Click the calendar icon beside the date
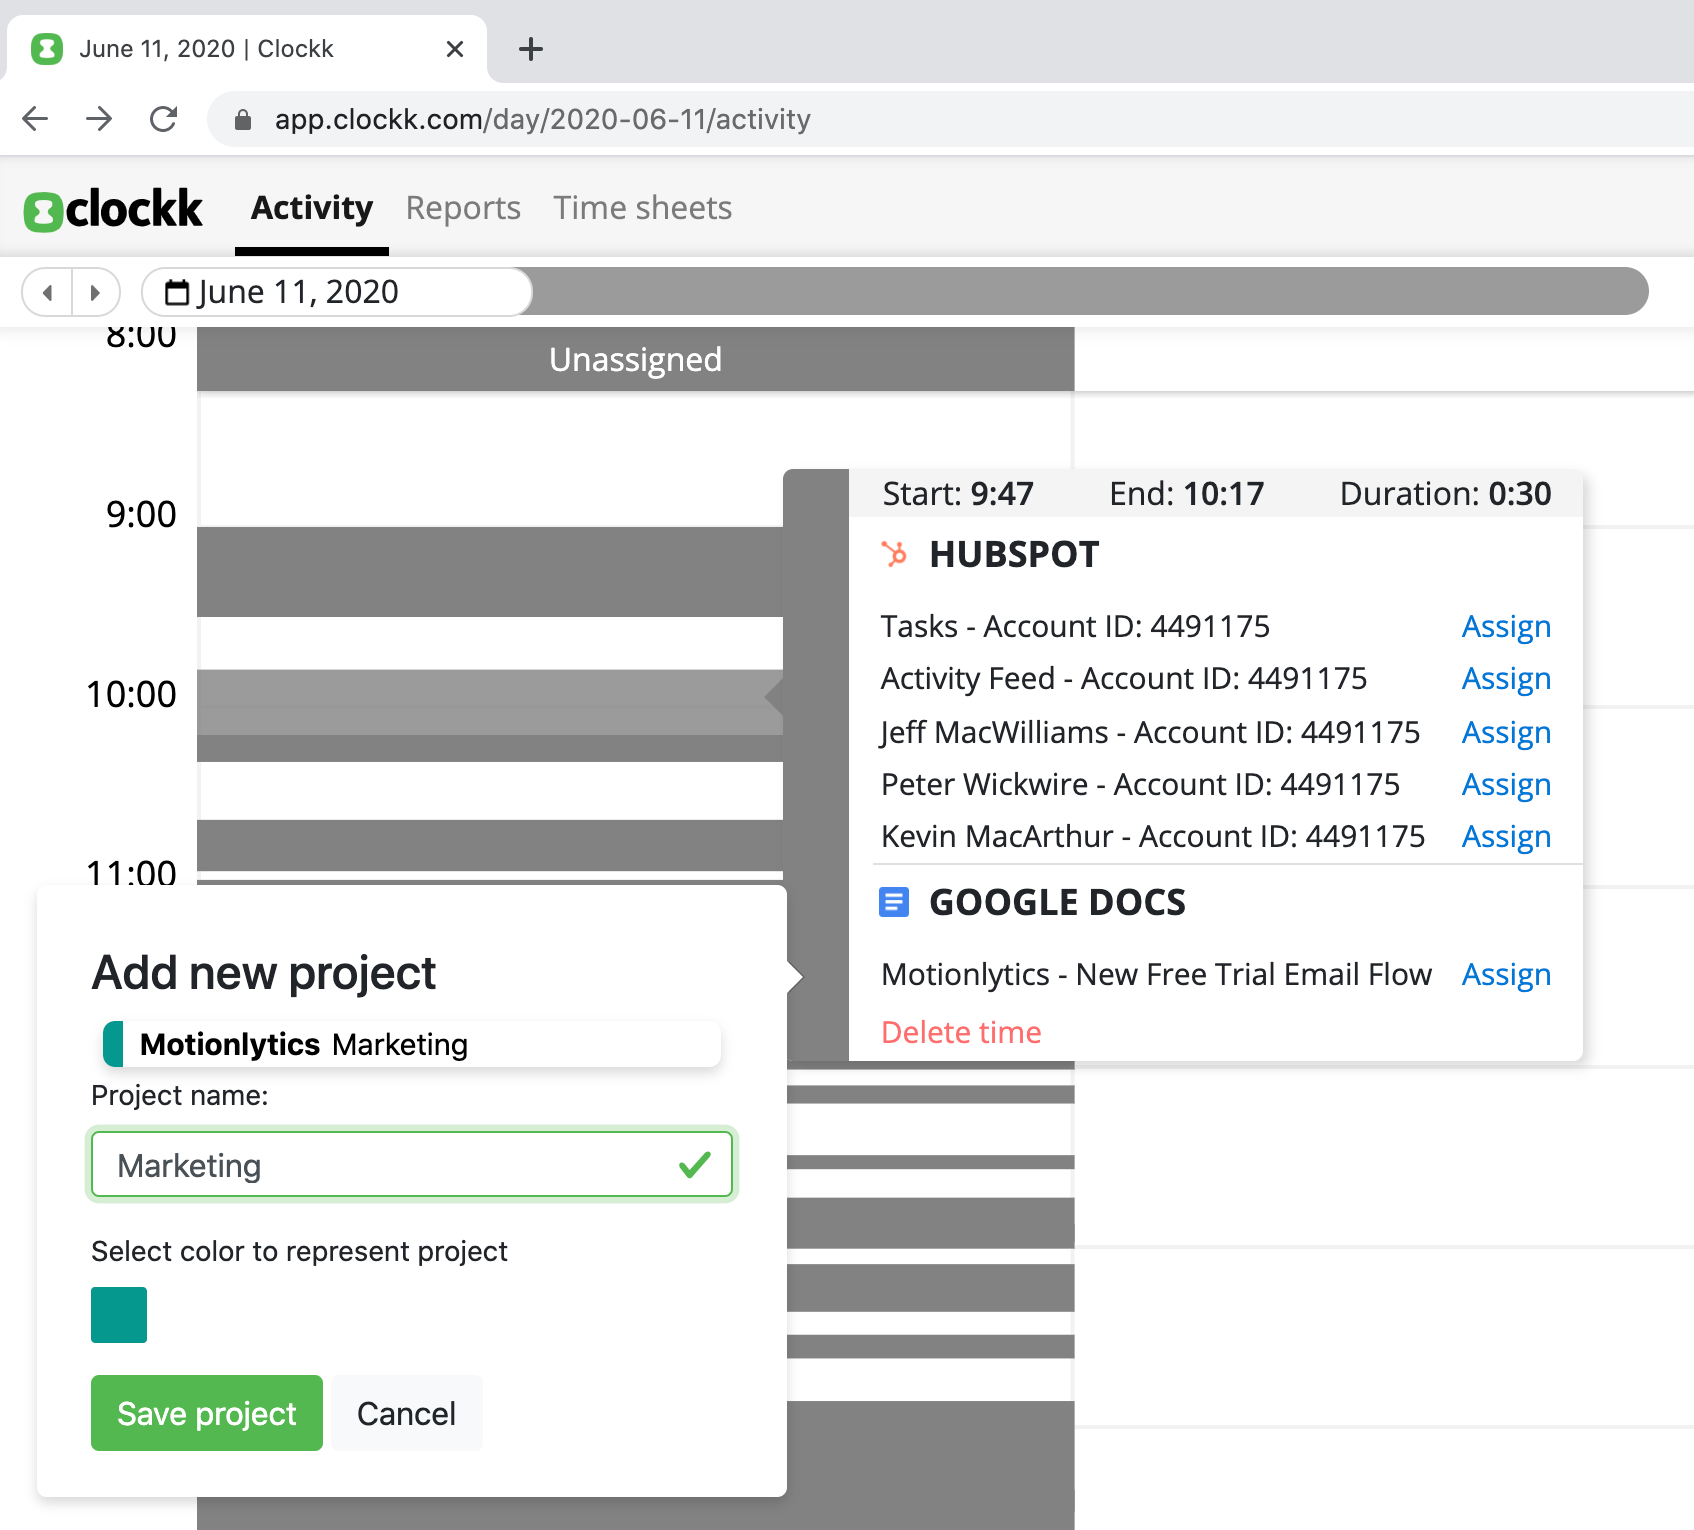Viewport: 1694px width, 1530px height. (x=177, y=293)
